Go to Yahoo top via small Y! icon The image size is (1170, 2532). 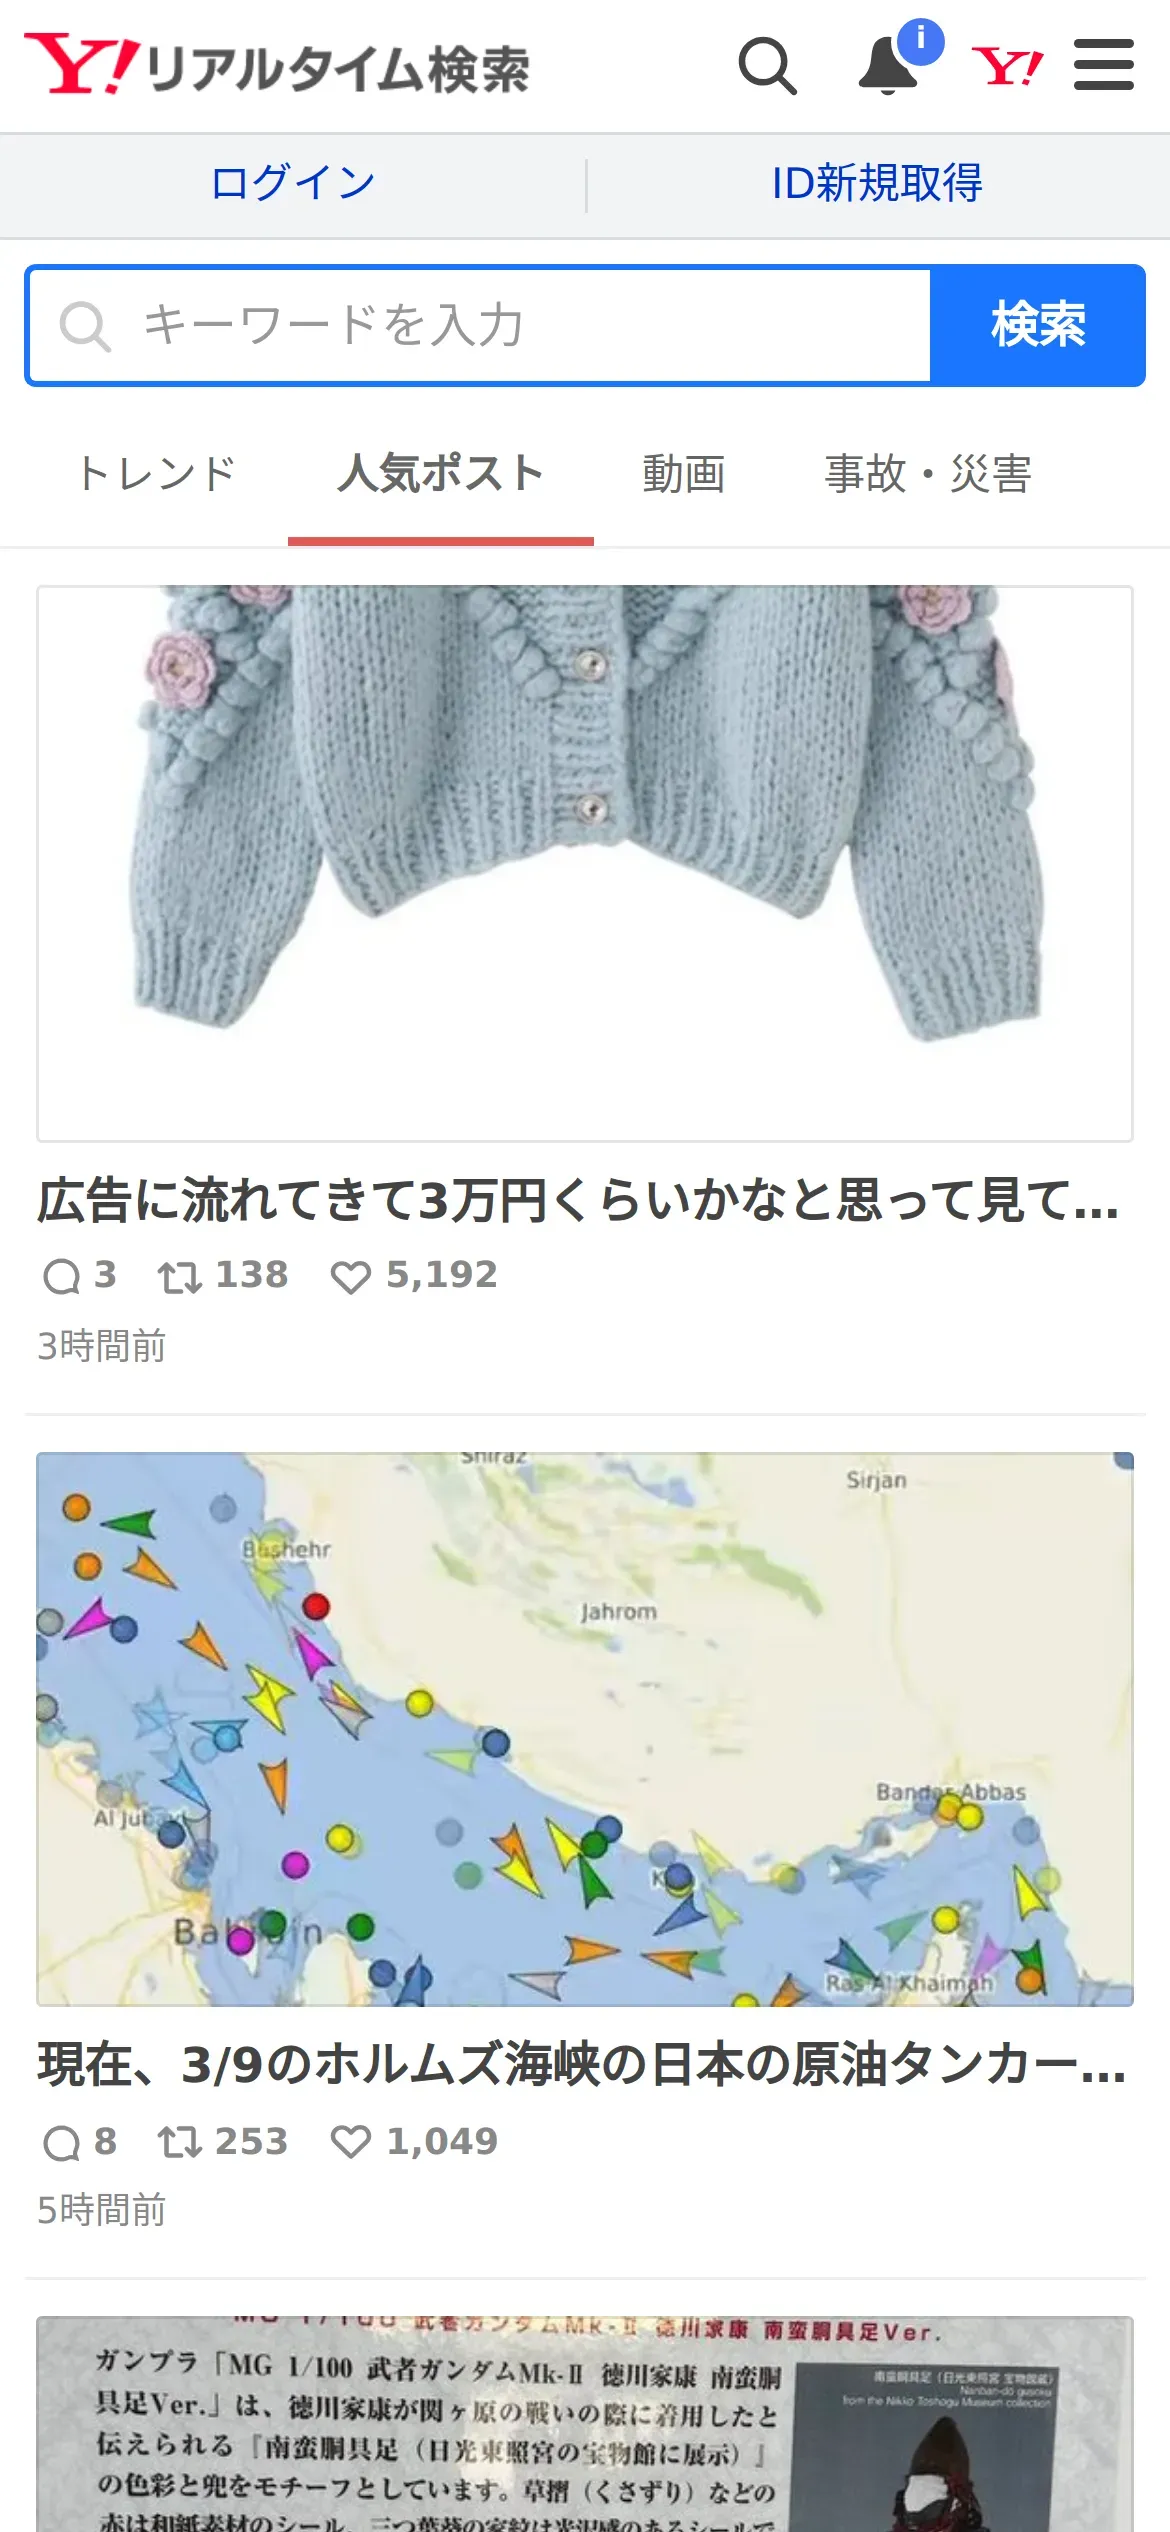point(1007,67)
